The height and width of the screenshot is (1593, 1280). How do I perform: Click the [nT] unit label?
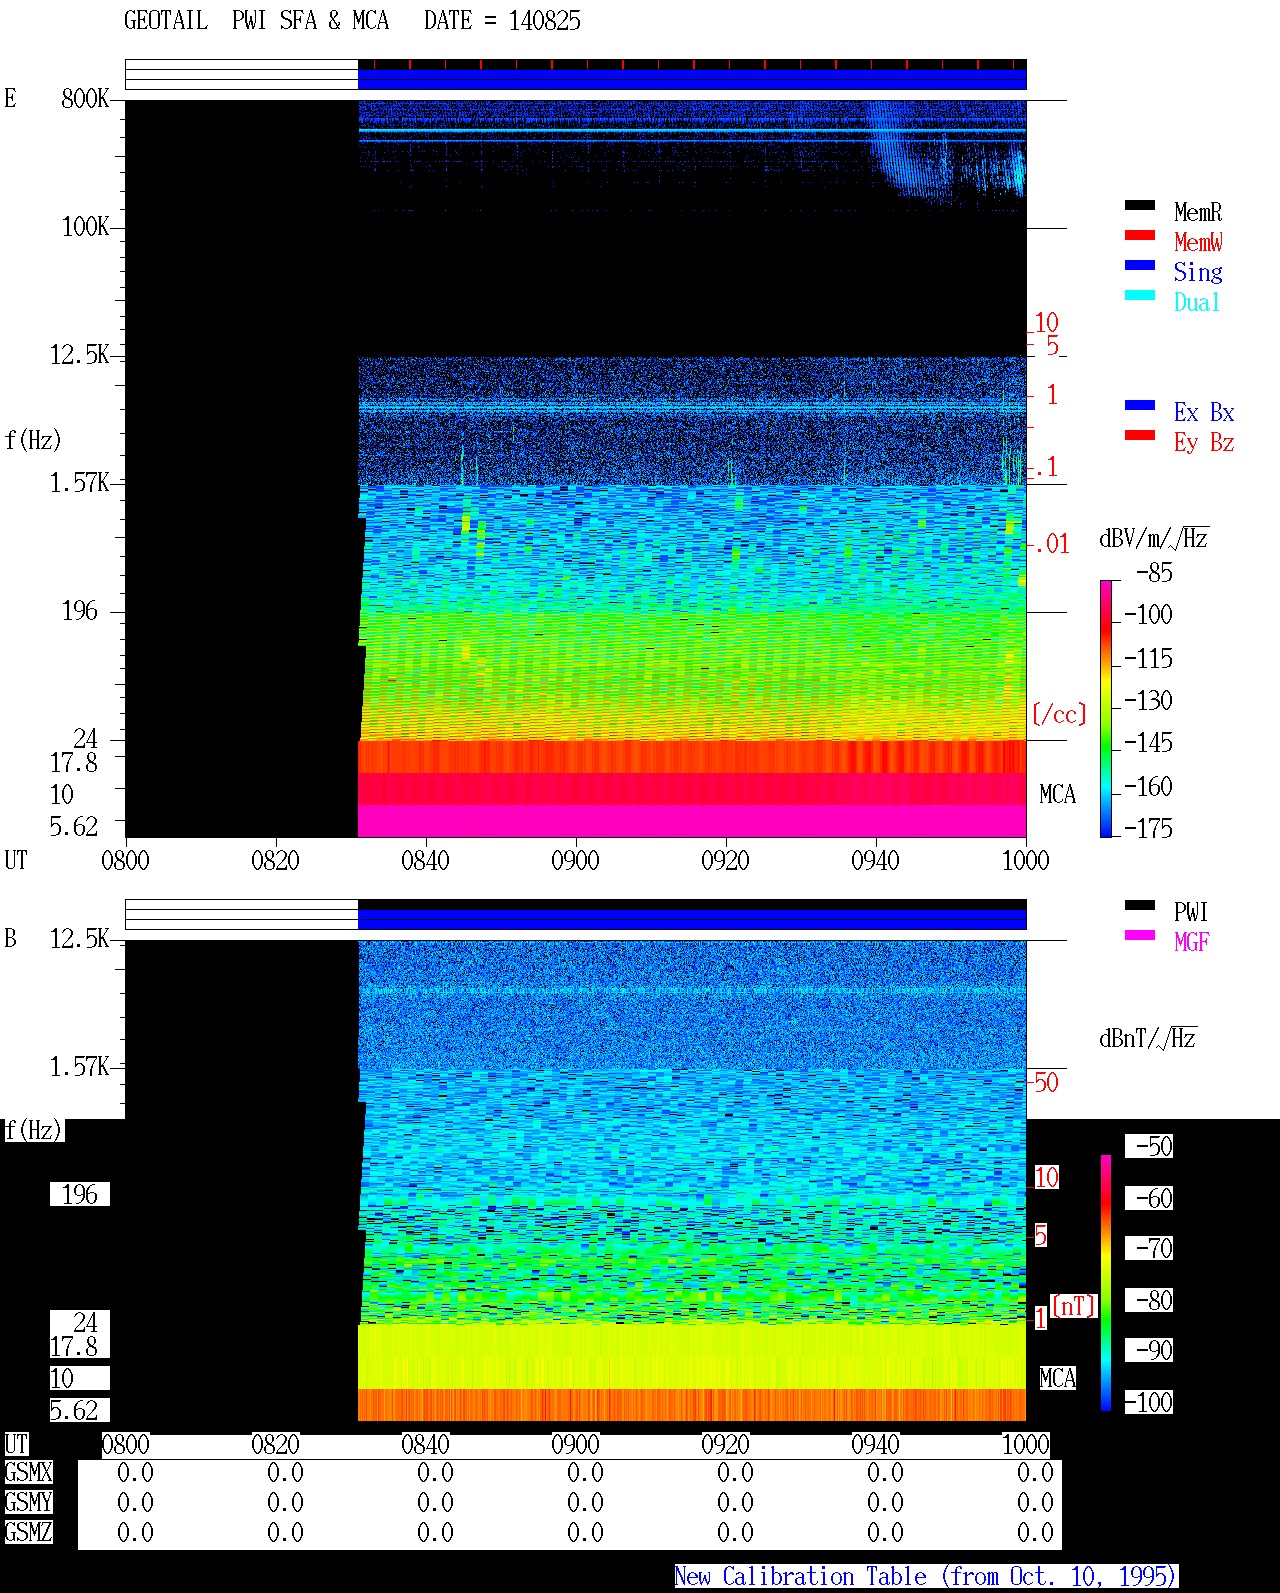1074,1306
